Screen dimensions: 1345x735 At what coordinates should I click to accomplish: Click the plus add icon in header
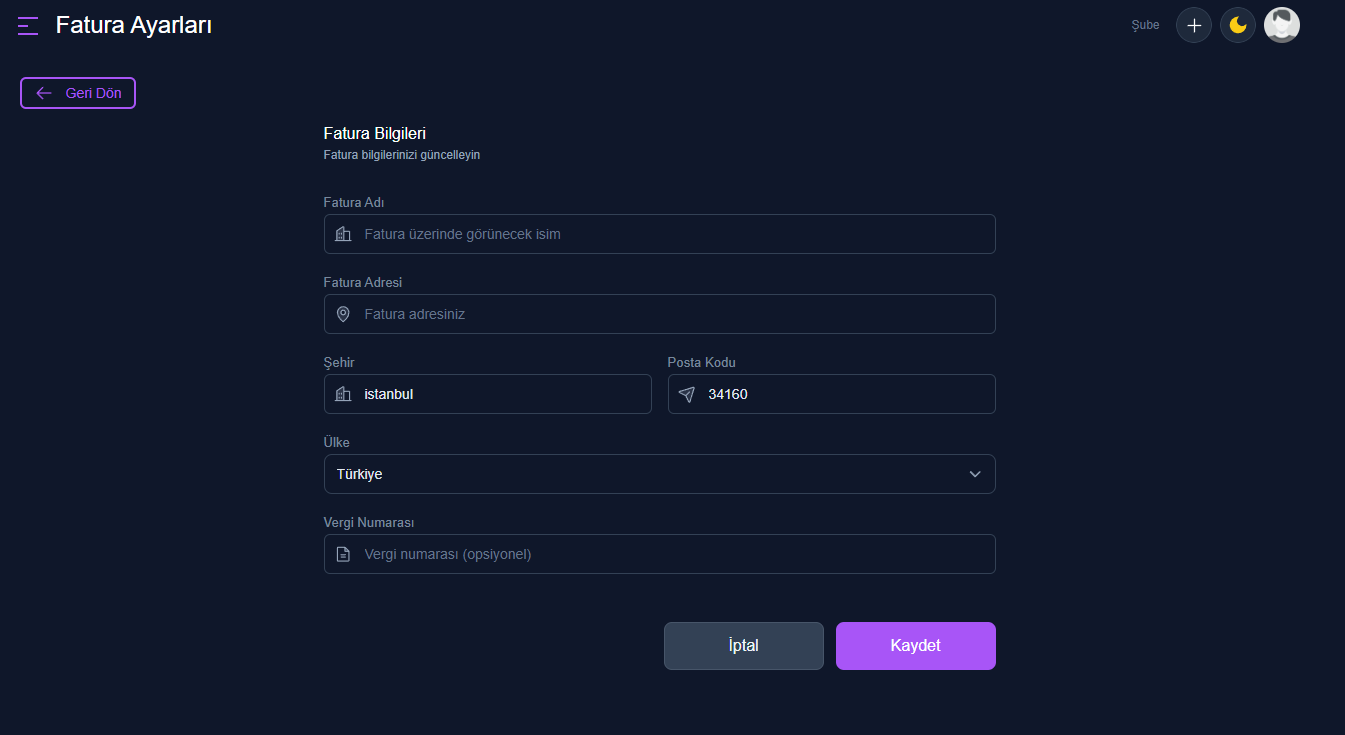pyautogui.click(x=1194, y=25)
